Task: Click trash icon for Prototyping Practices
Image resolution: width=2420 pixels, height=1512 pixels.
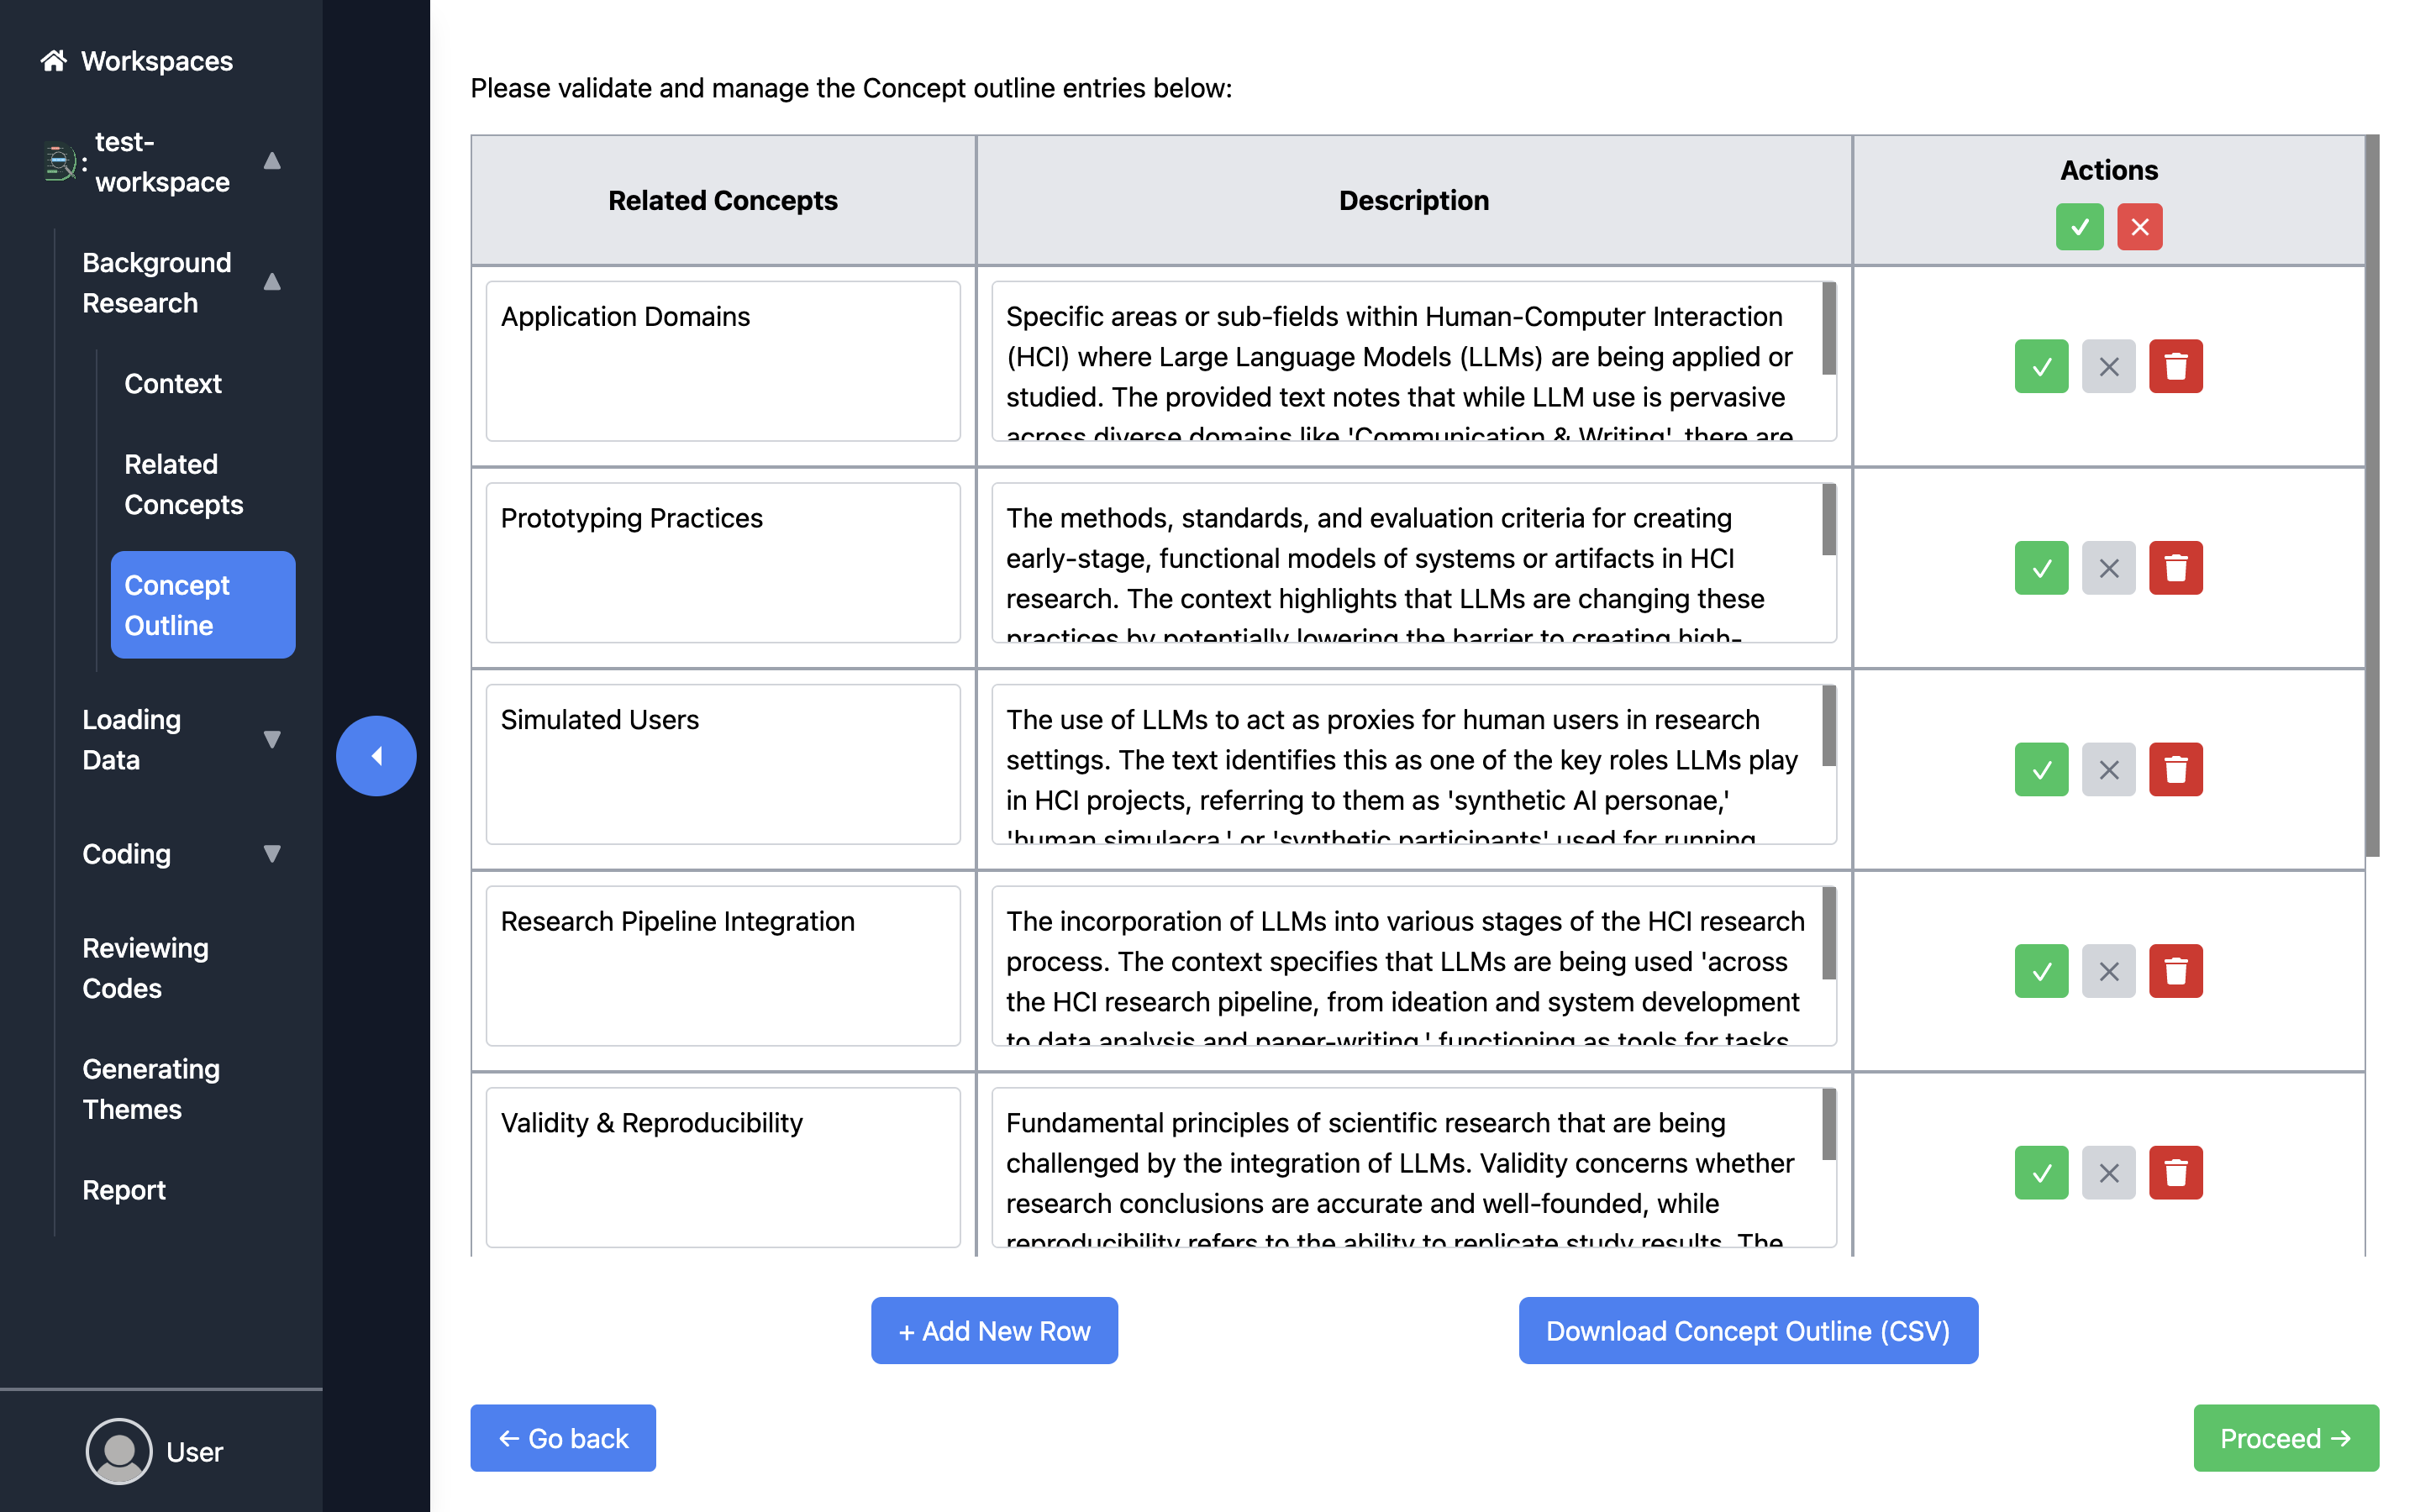Action: click(x=2175, y=568)
